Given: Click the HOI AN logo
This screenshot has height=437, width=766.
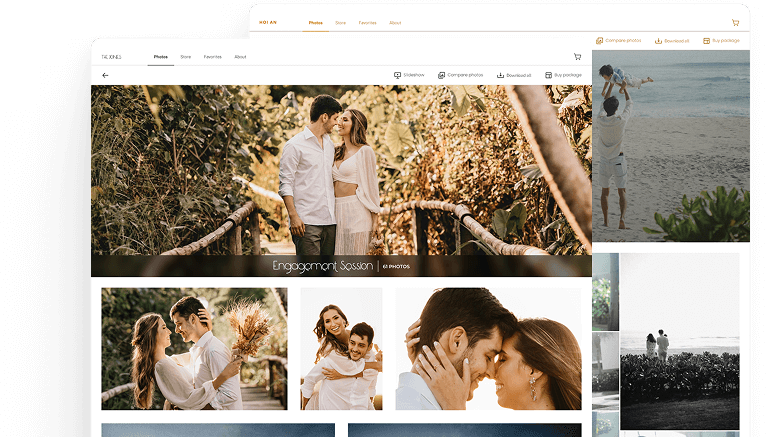Looking at the screenshot, I should click(268, 22).
